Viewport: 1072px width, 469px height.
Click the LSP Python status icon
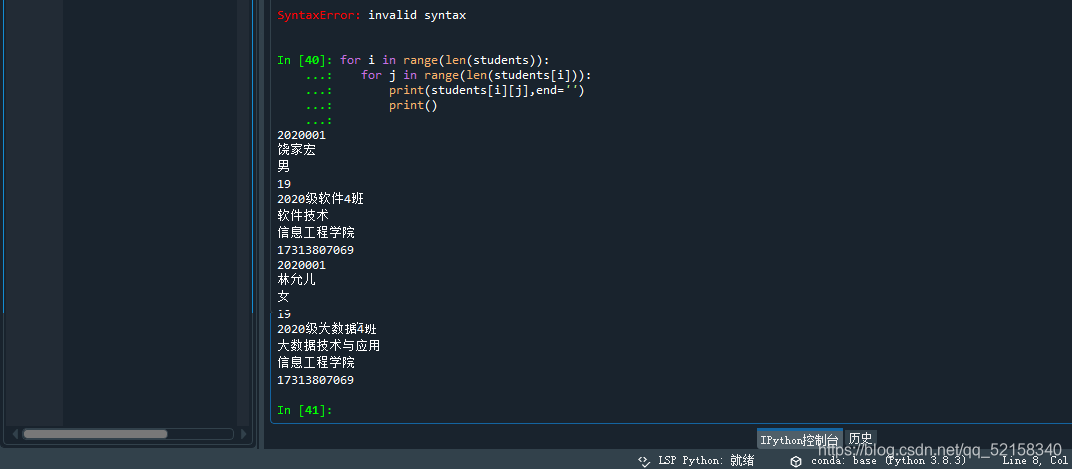pyautogui.click(x=643, y=461)
